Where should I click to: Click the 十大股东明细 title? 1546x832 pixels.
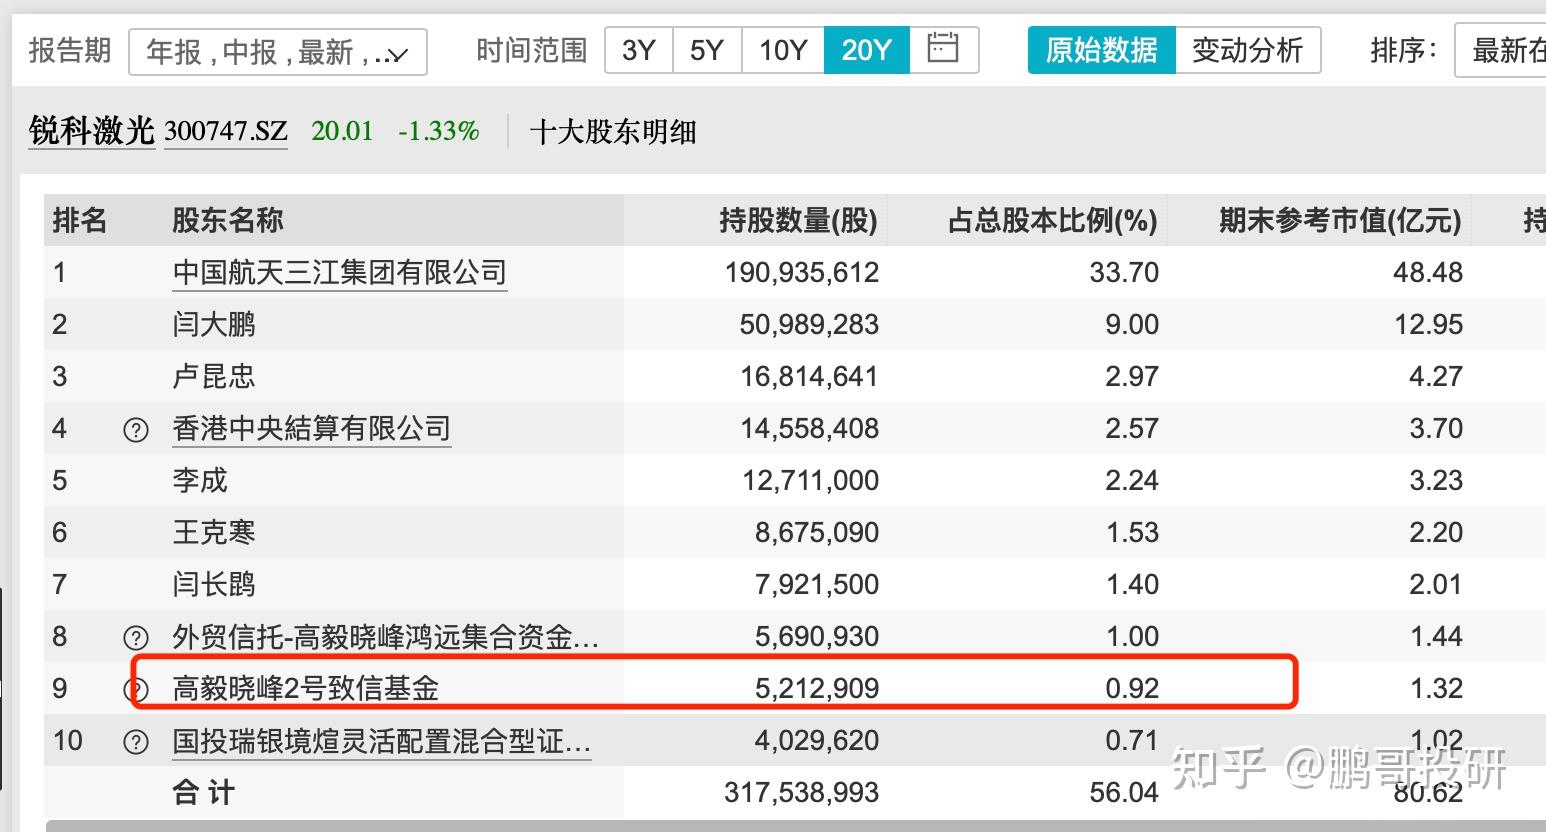point(613,132)
